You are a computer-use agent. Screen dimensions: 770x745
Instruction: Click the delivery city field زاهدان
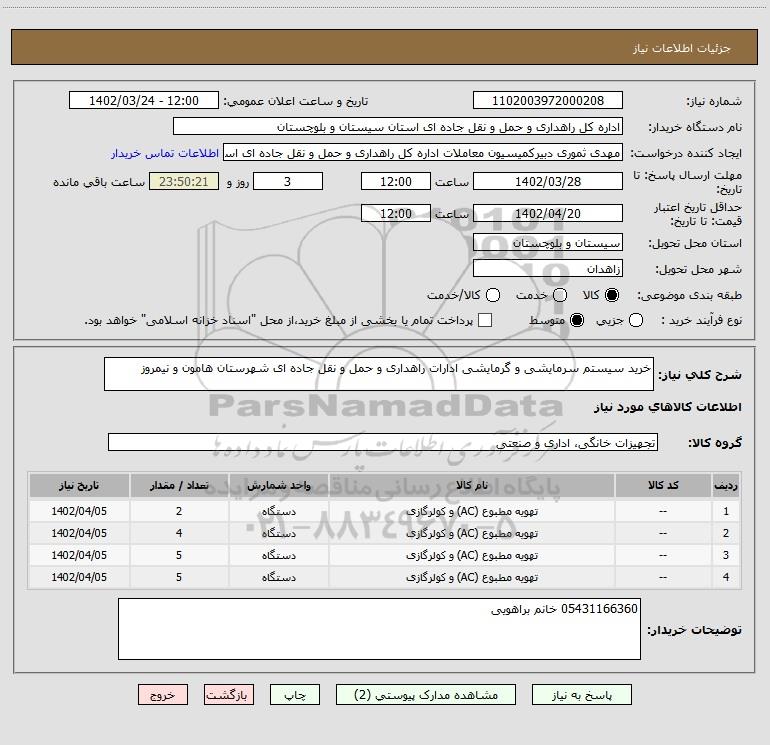(548, 269)
